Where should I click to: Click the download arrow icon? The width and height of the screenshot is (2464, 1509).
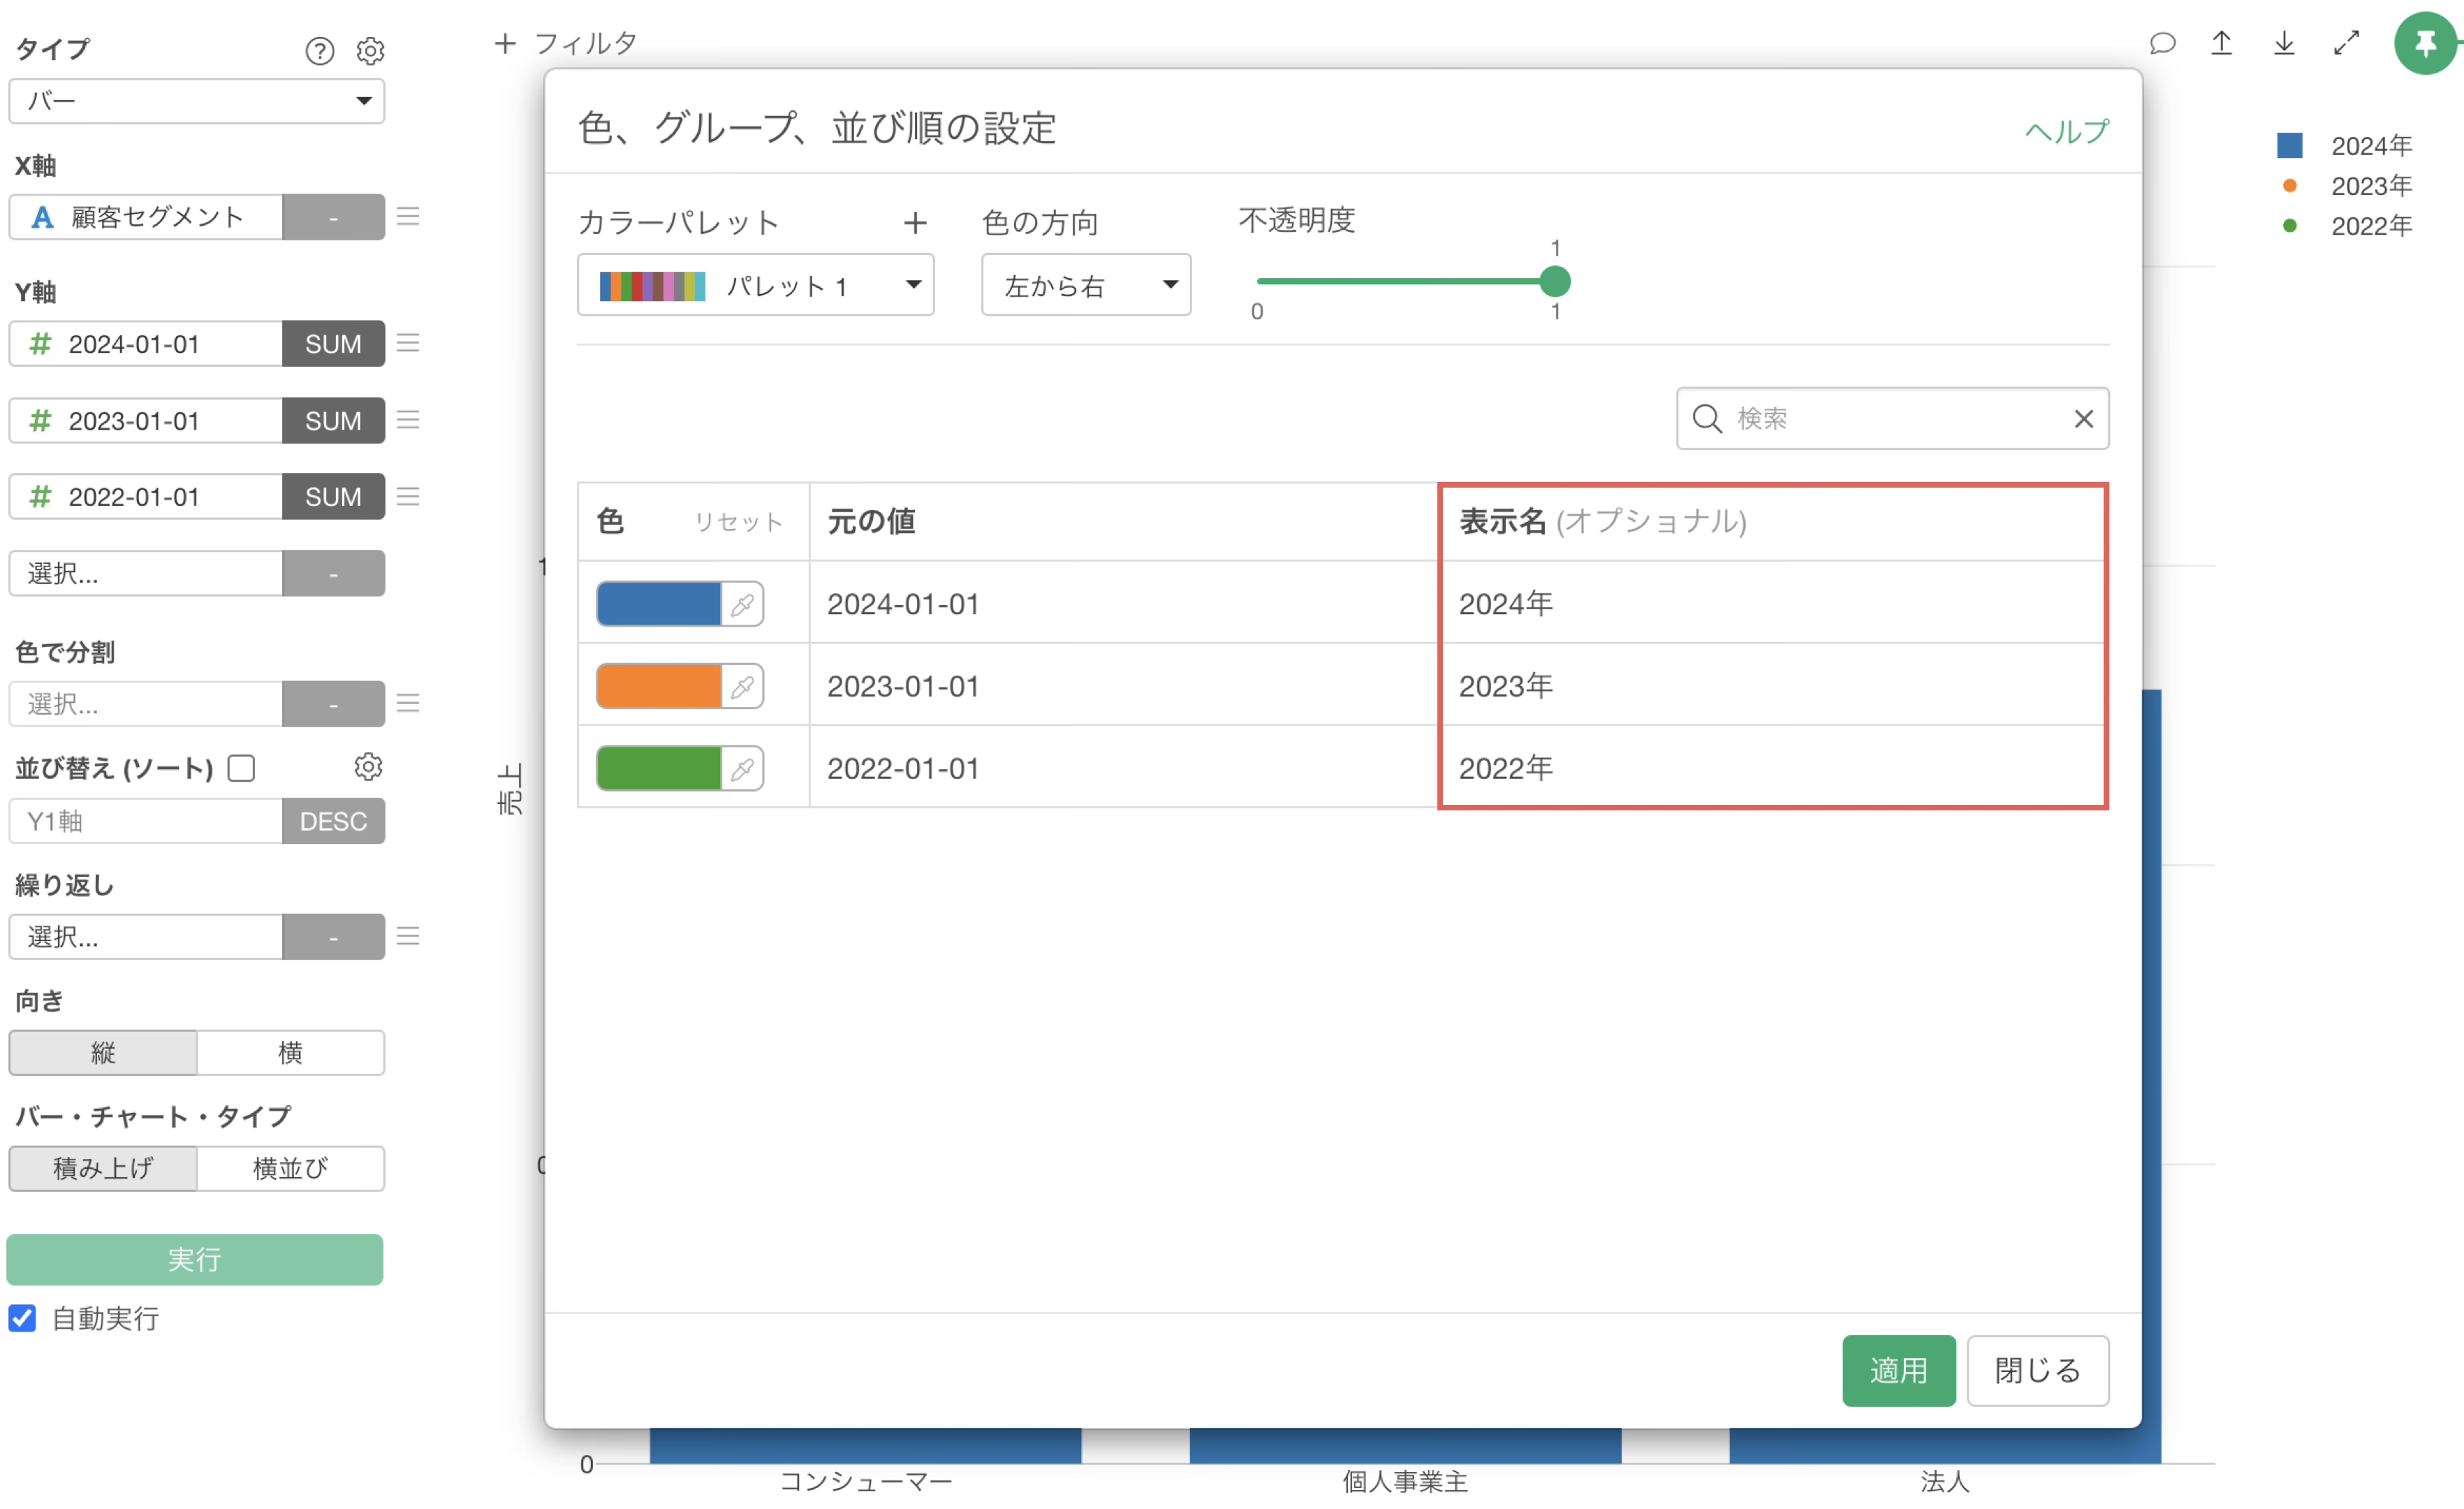coord(2284,43)
